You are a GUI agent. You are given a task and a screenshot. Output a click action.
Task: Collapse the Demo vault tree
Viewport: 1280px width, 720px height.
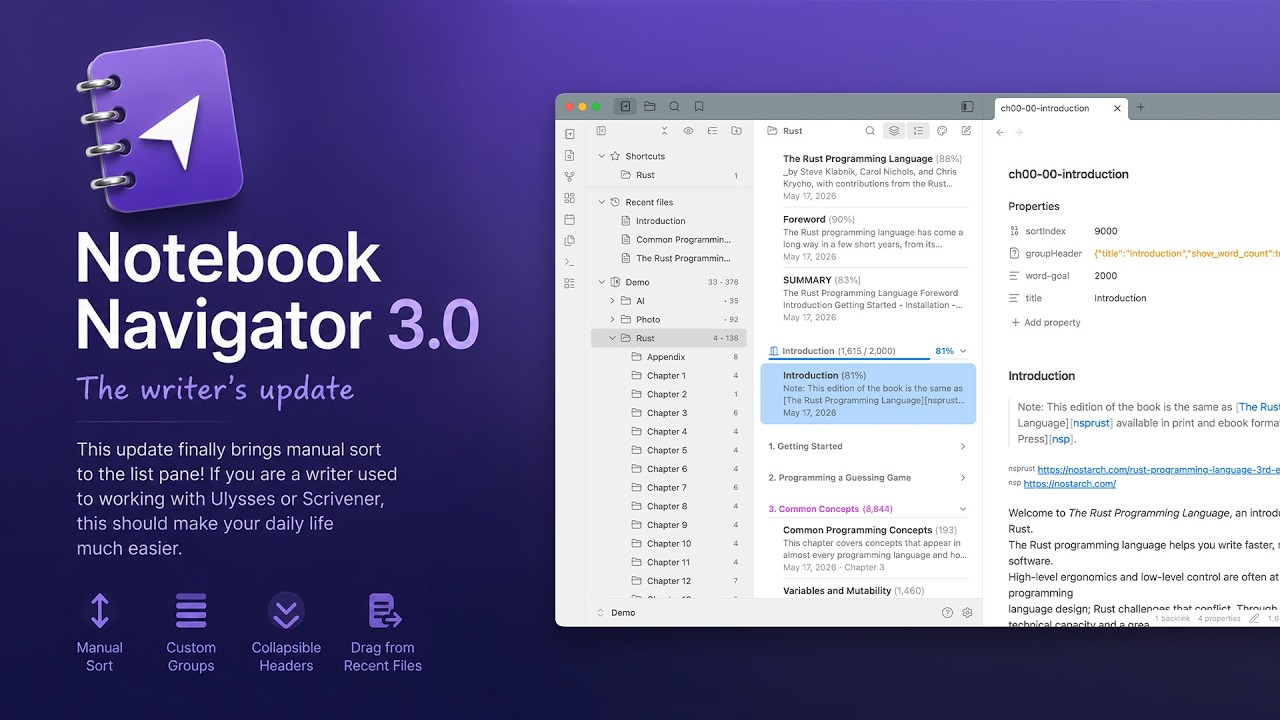(x=602, y=282)
